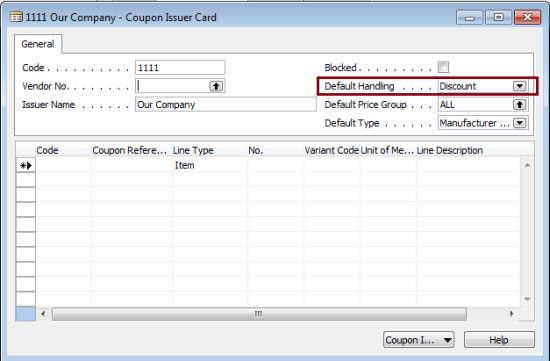Image resolution: width=550 pixels, height=361 pixels.
Task: Select the General tab
Action: click(x=38, y=44)
